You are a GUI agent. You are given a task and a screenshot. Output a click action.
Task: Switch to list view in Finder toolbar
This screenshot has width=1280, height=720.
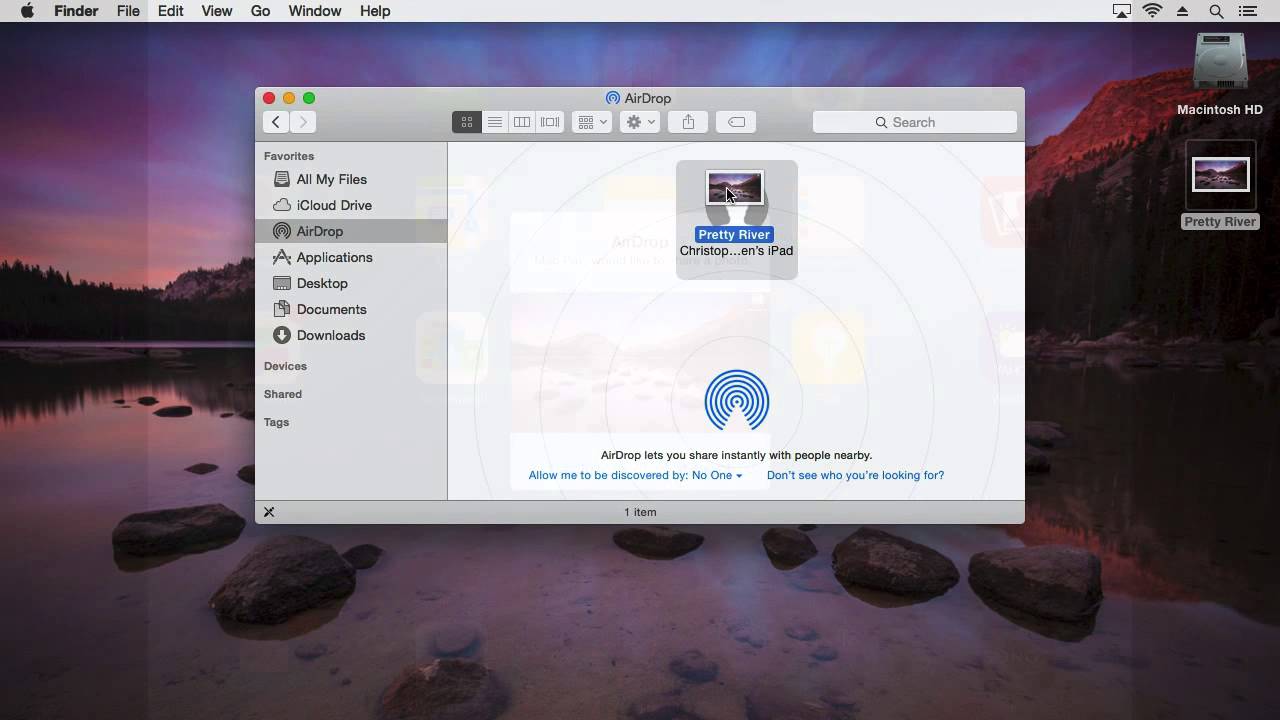pos(494,122)
